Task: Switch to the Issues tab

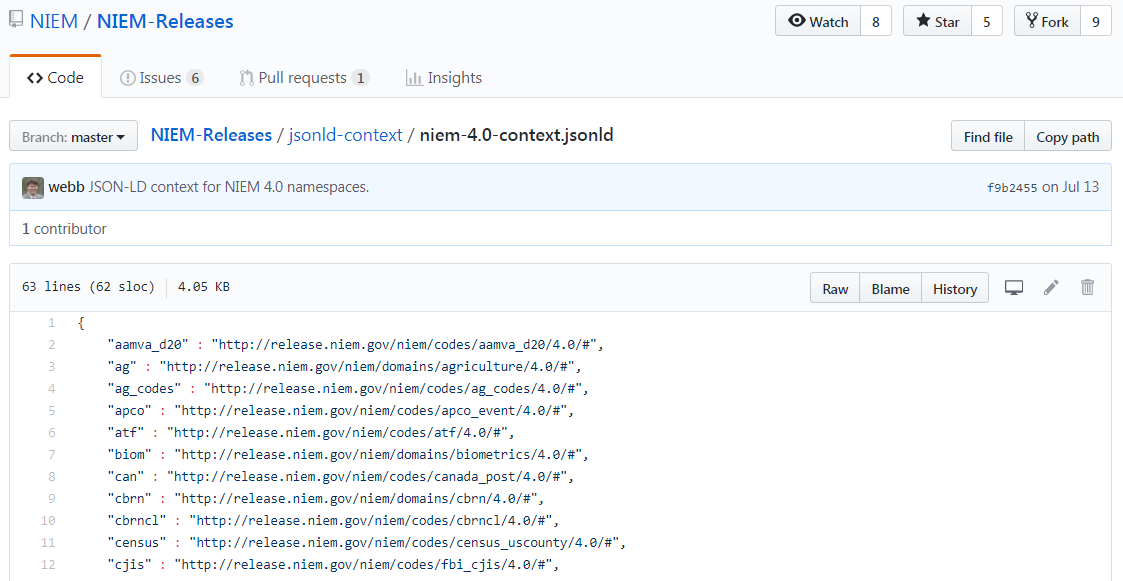Action: click(160, 78)
